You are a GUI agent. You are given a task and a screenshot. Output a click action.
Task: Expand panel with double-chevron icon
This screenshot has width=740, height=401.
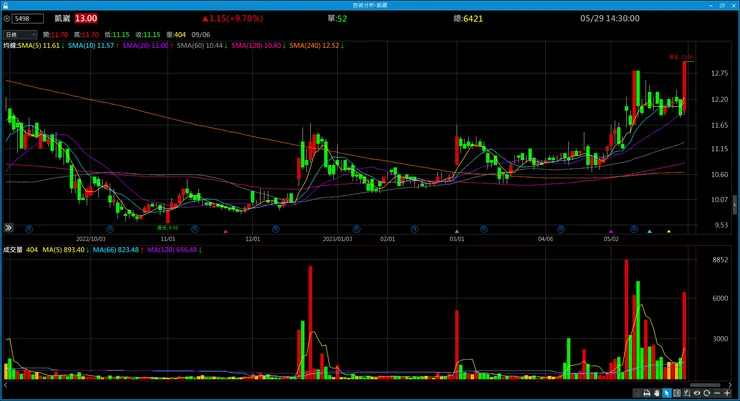point(8,228)
